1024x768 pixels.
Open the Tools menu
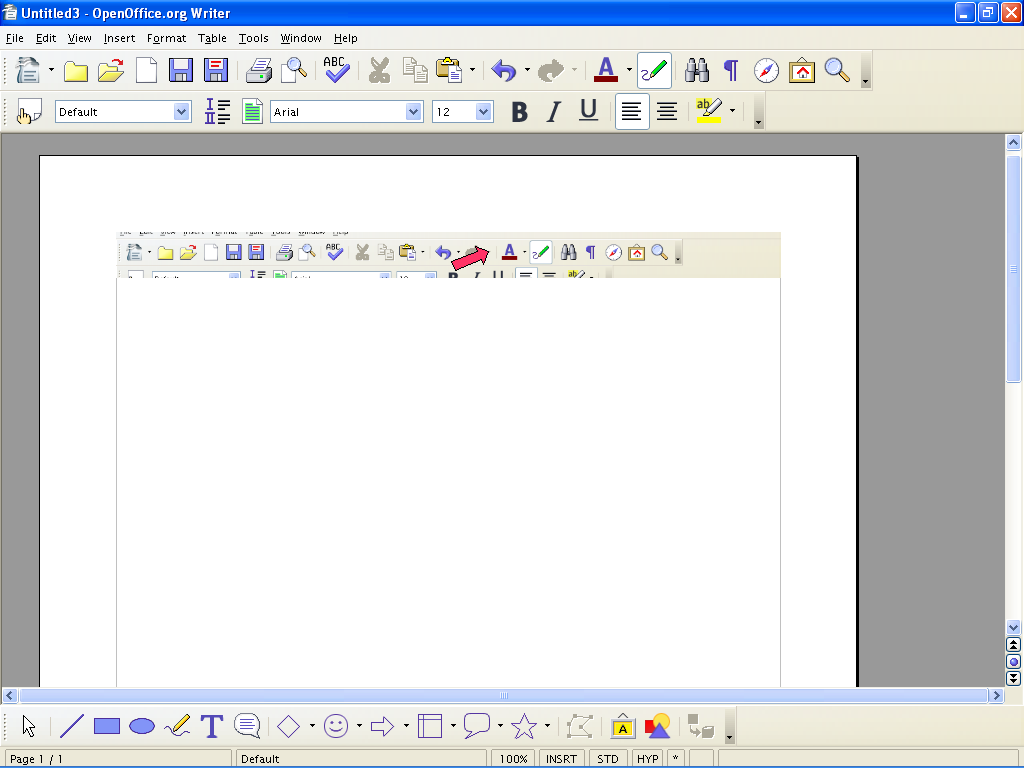[253, 38]
